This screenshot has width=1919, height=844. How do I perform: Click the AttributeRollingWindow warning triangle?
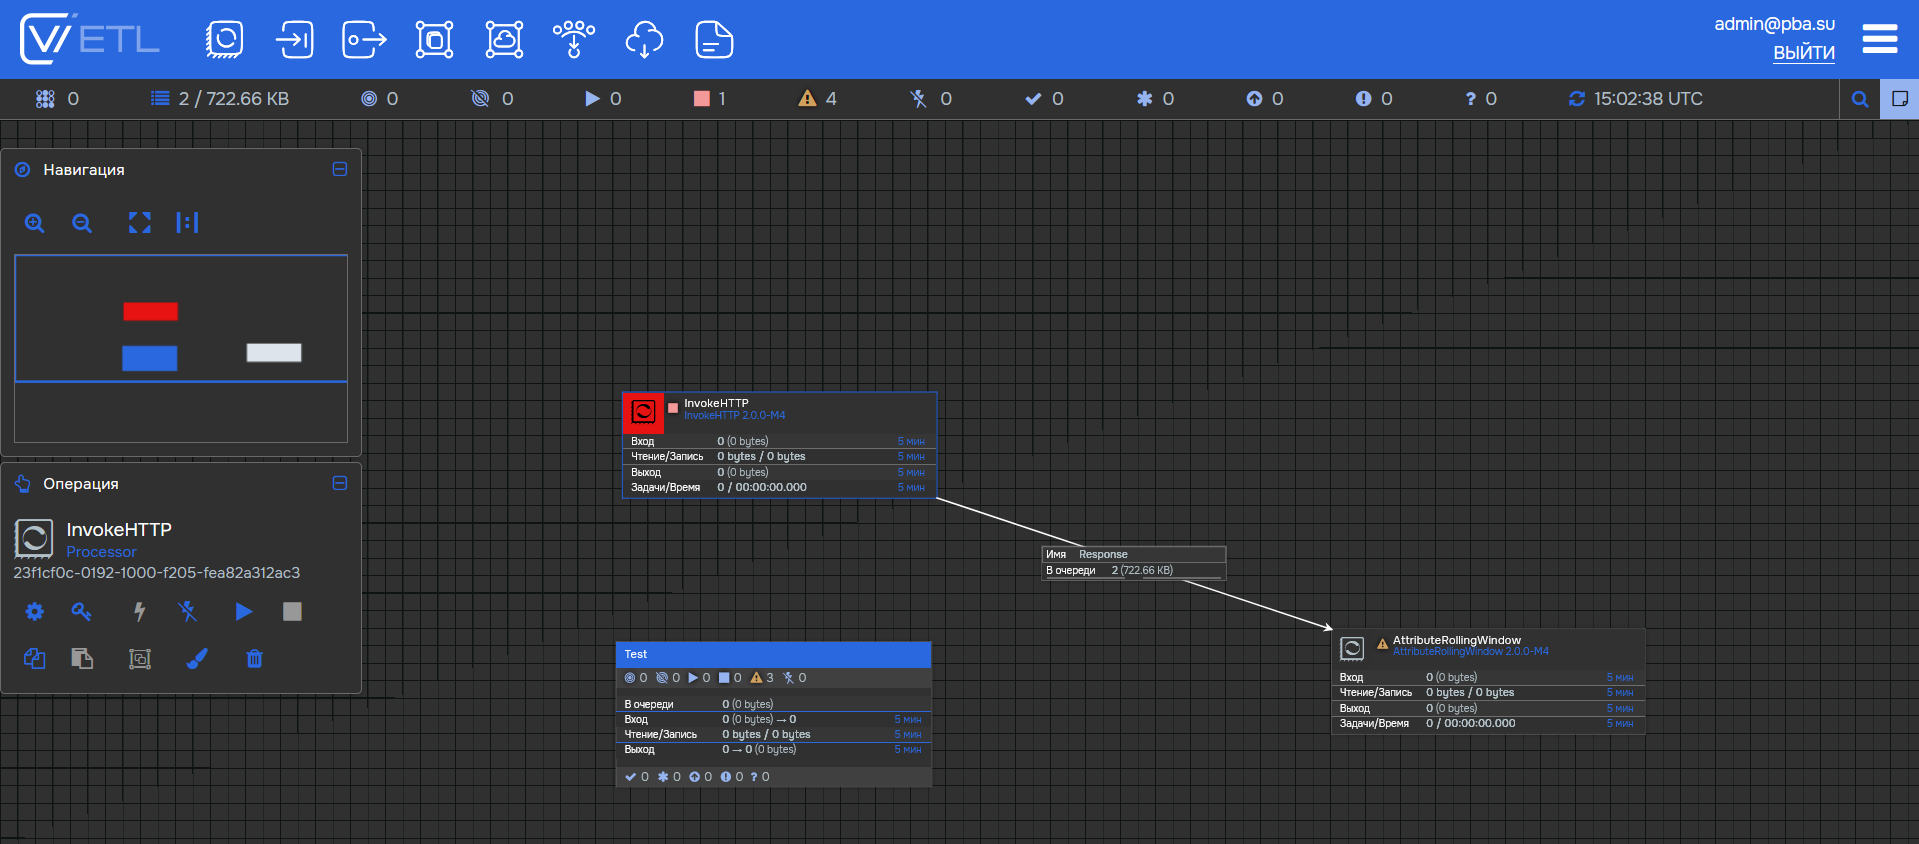1383,644
